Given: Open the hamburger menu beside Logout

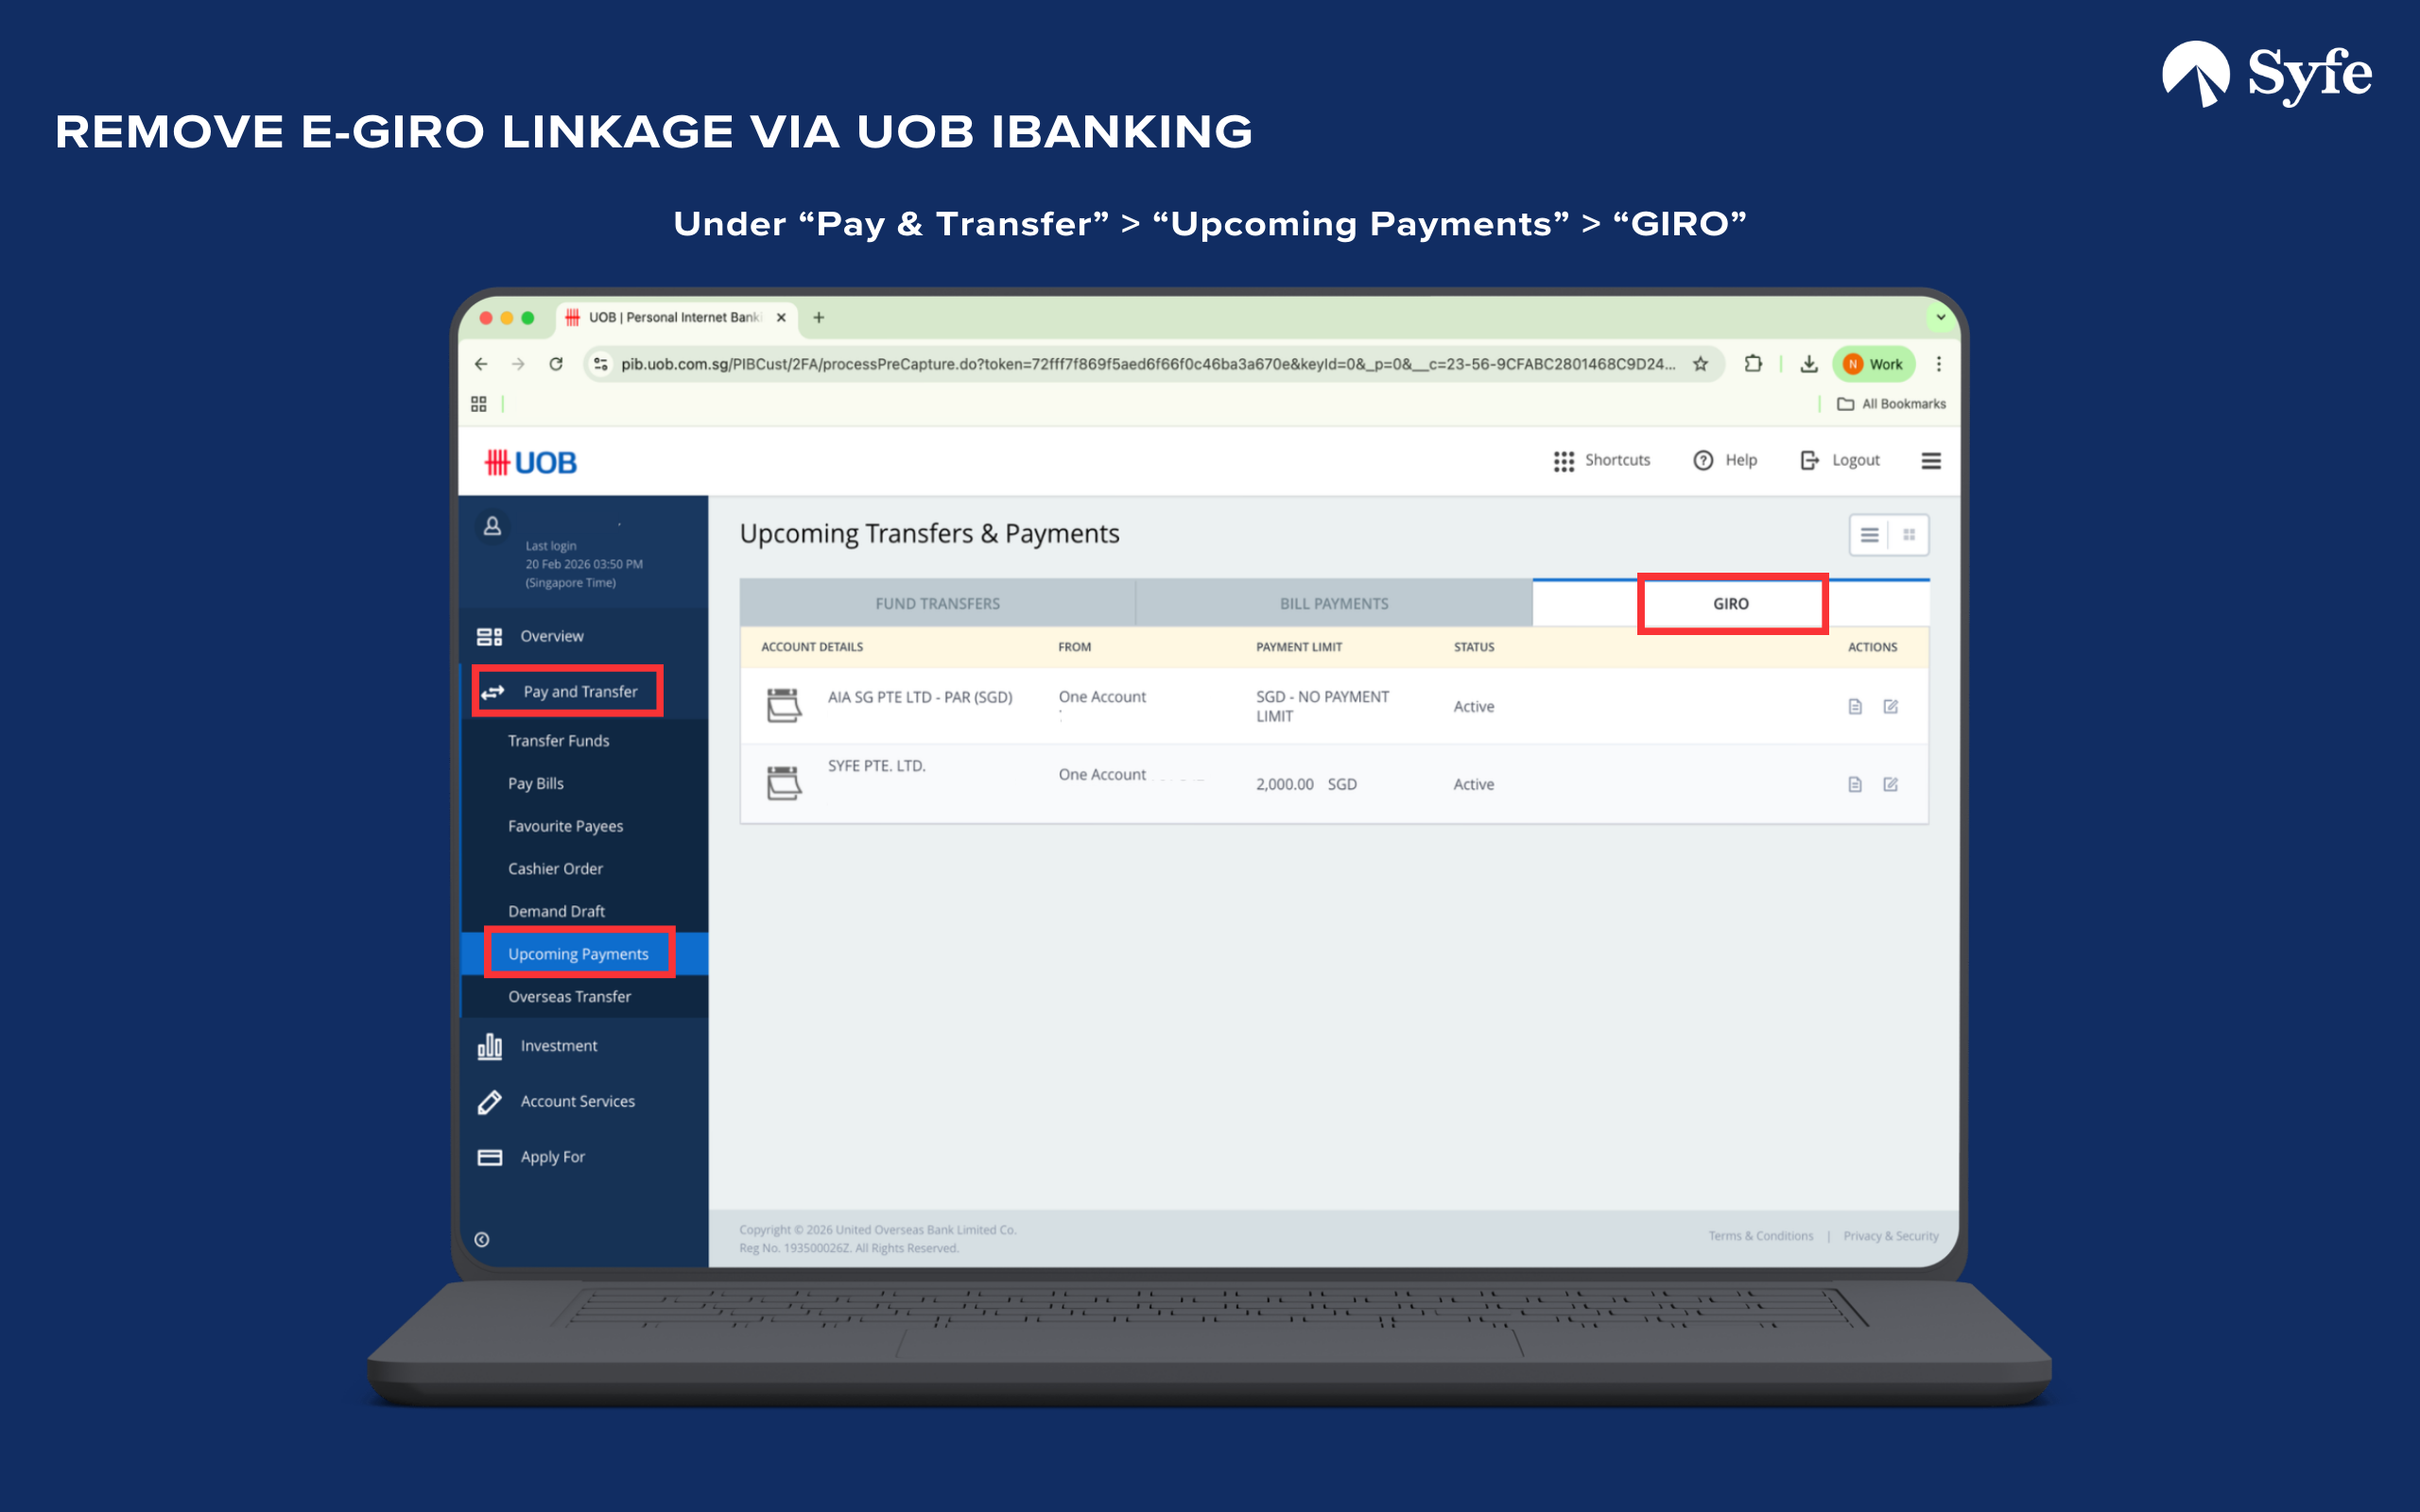Looking at the screenshot, I should pyautogui.click(x=1931, y=460).
